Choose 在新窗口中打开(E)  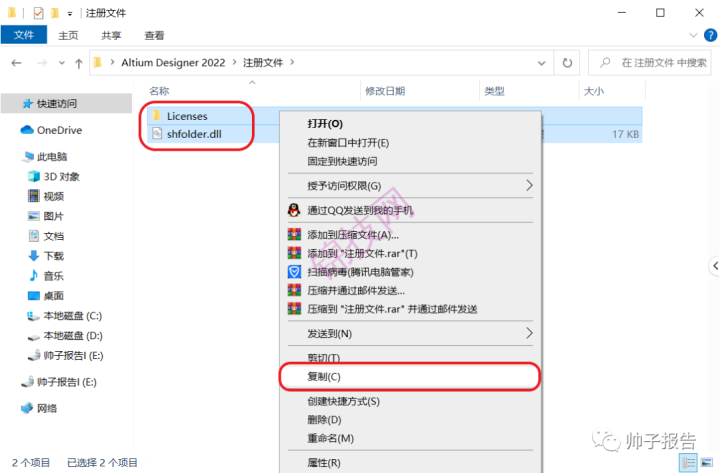[411, 143]
